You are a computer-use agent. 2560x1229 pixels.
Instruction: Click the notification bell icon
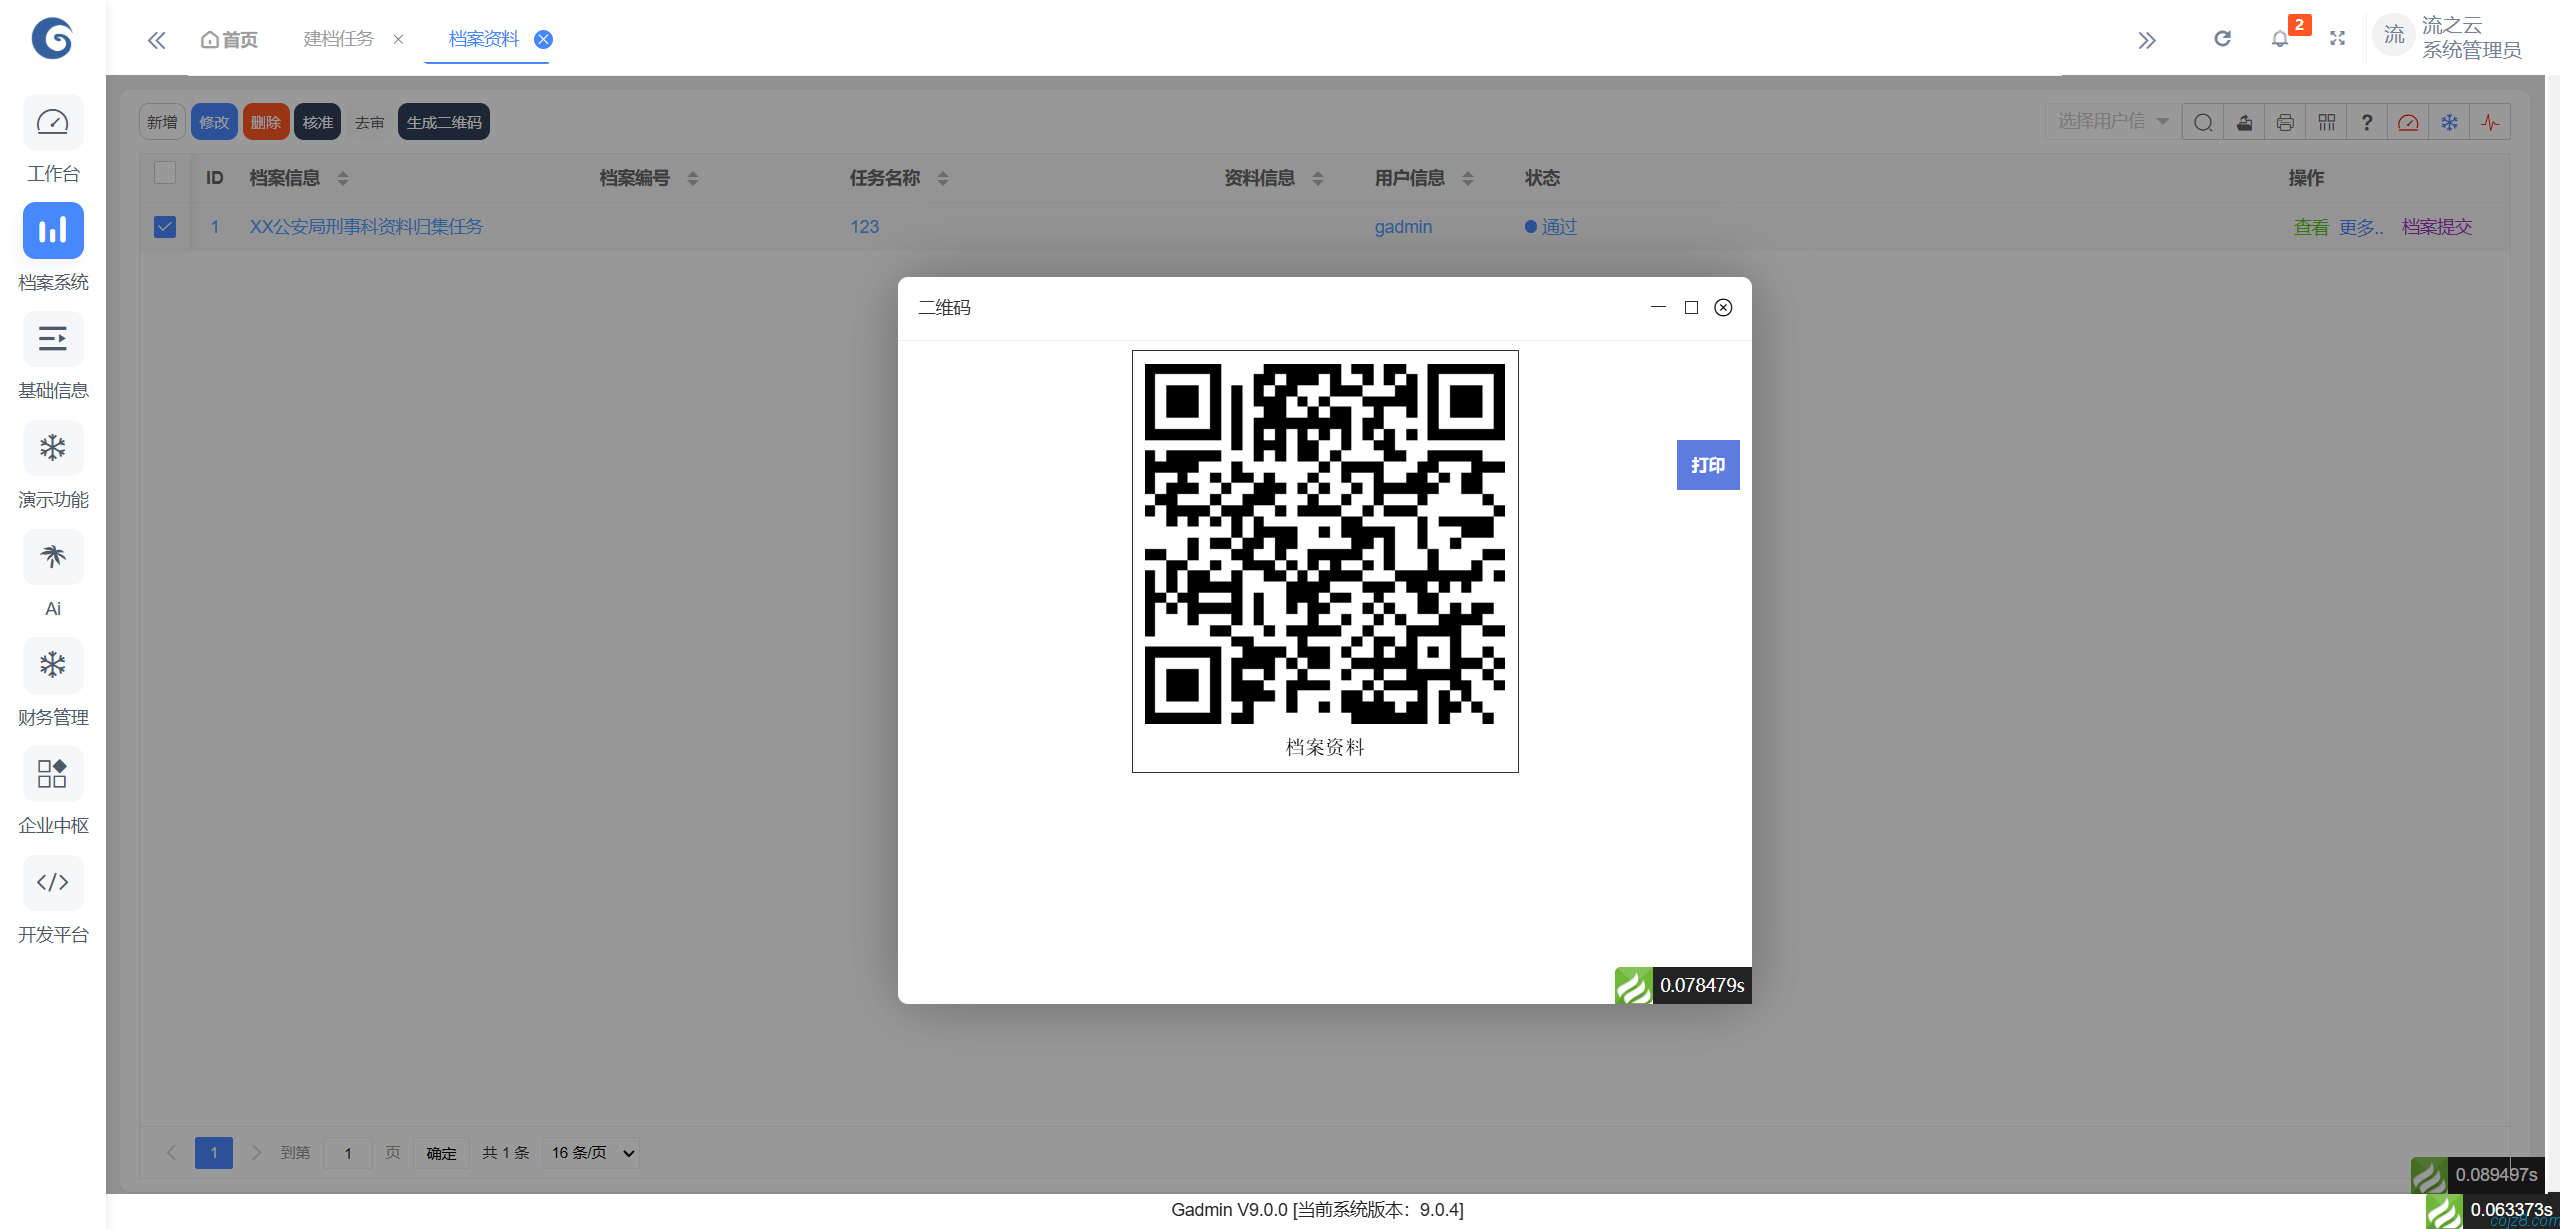tap(2279, 39)
